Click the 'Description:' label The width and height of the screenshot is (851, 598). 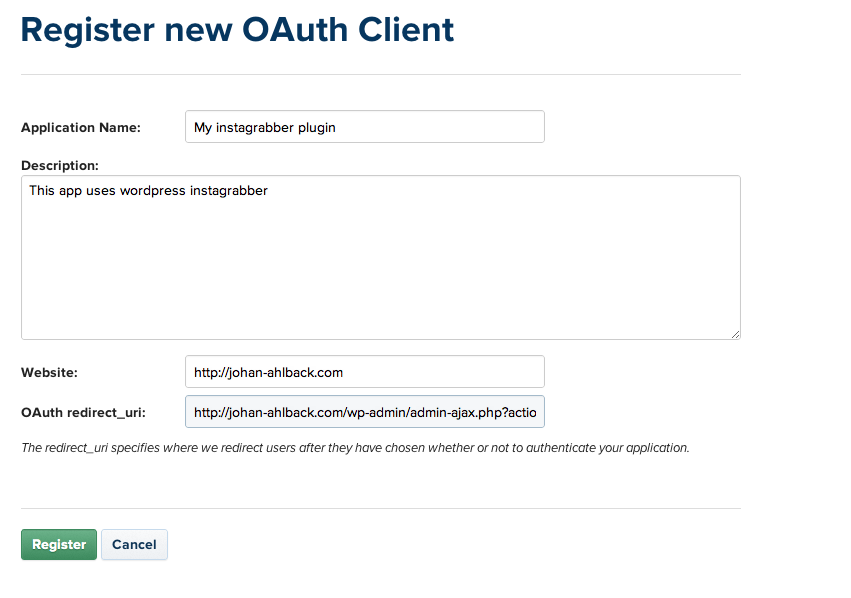click(60, 166)
